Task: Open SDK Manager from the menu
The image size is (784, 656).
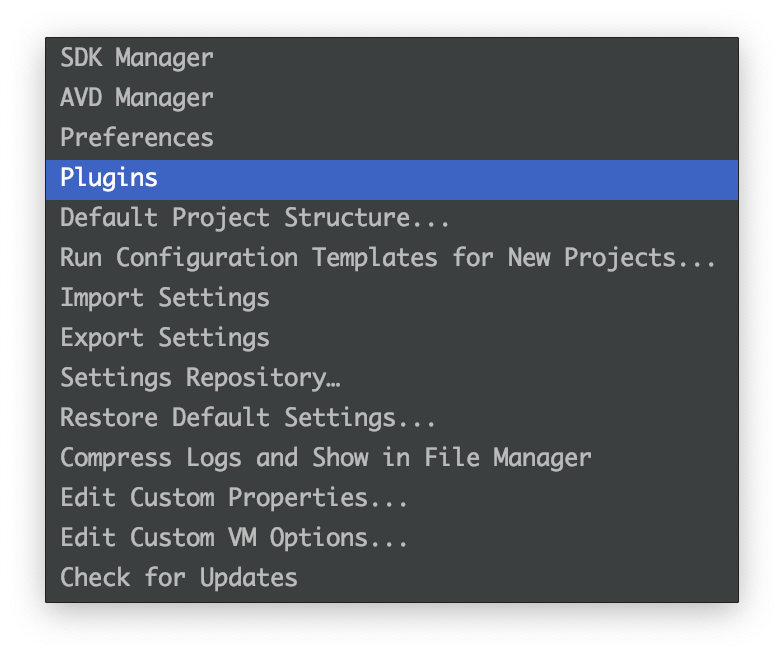Action: pyautogui.click(x=392, y=58)
